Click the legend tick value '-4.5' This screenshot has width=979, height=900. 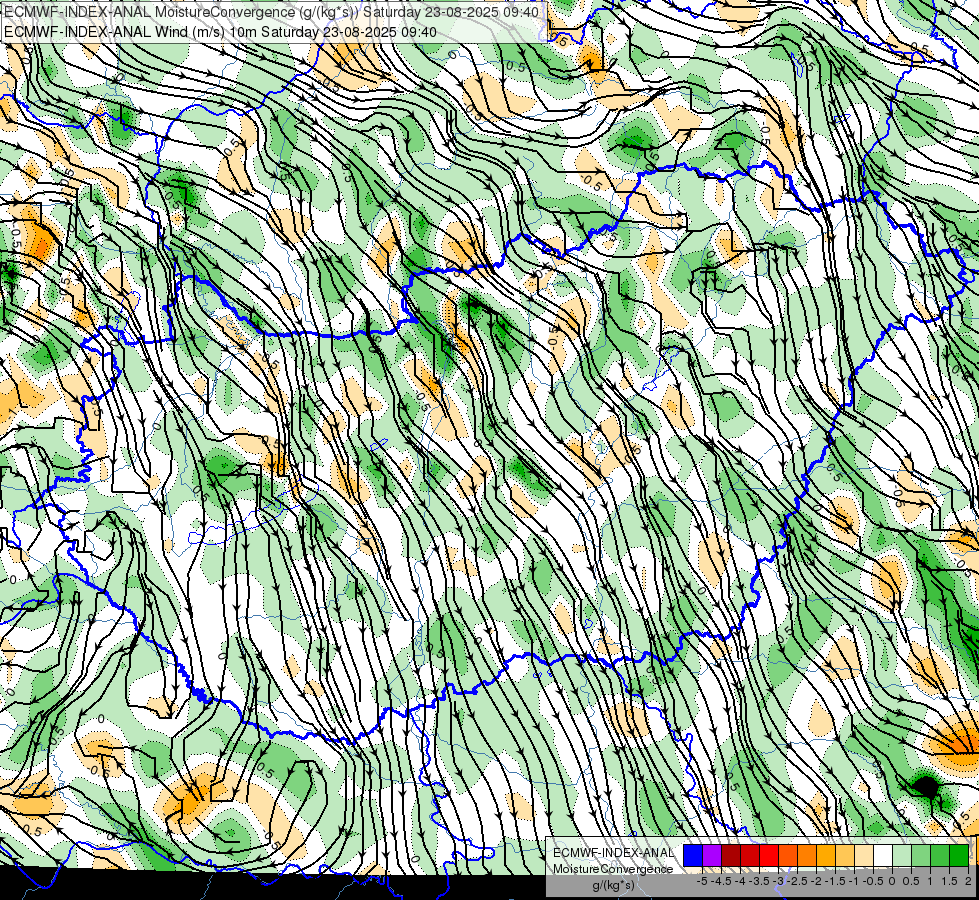721,881
